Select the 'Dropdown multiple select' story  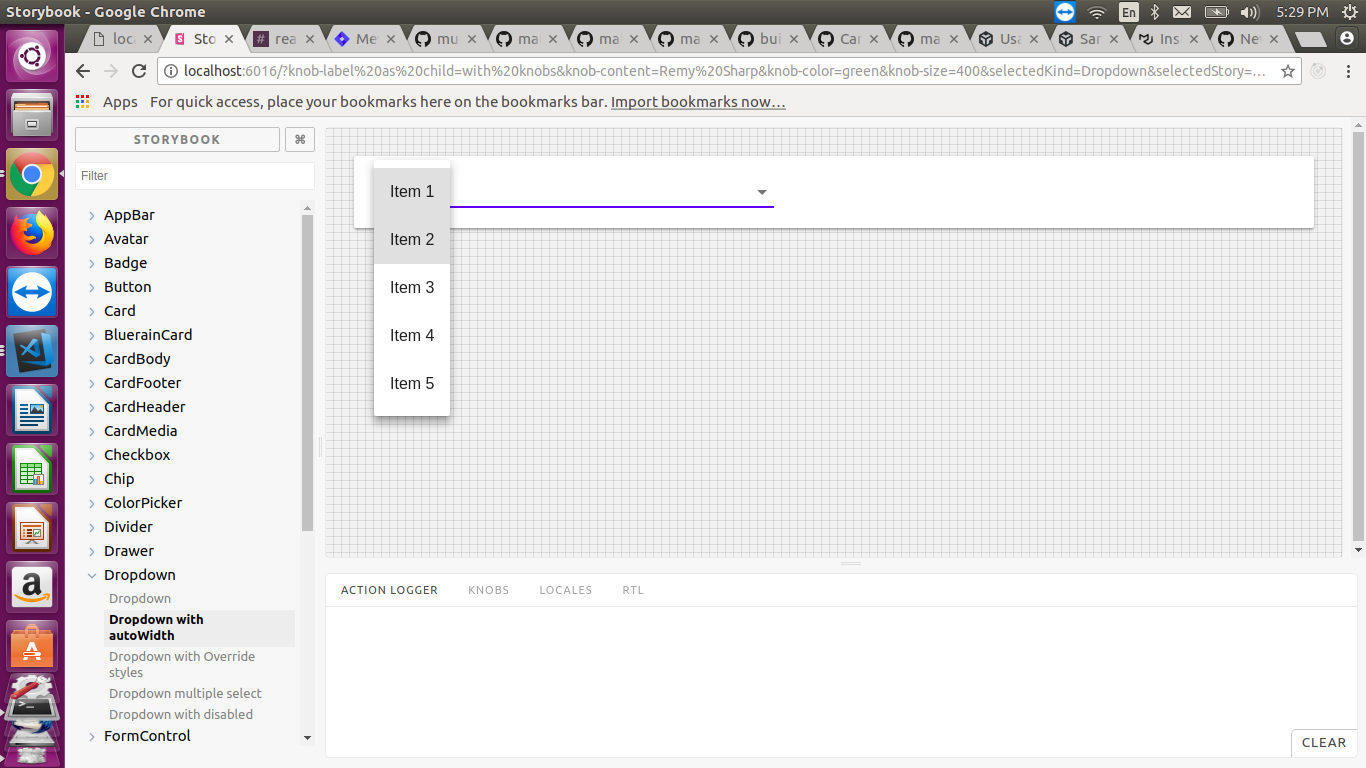(185, 693)
